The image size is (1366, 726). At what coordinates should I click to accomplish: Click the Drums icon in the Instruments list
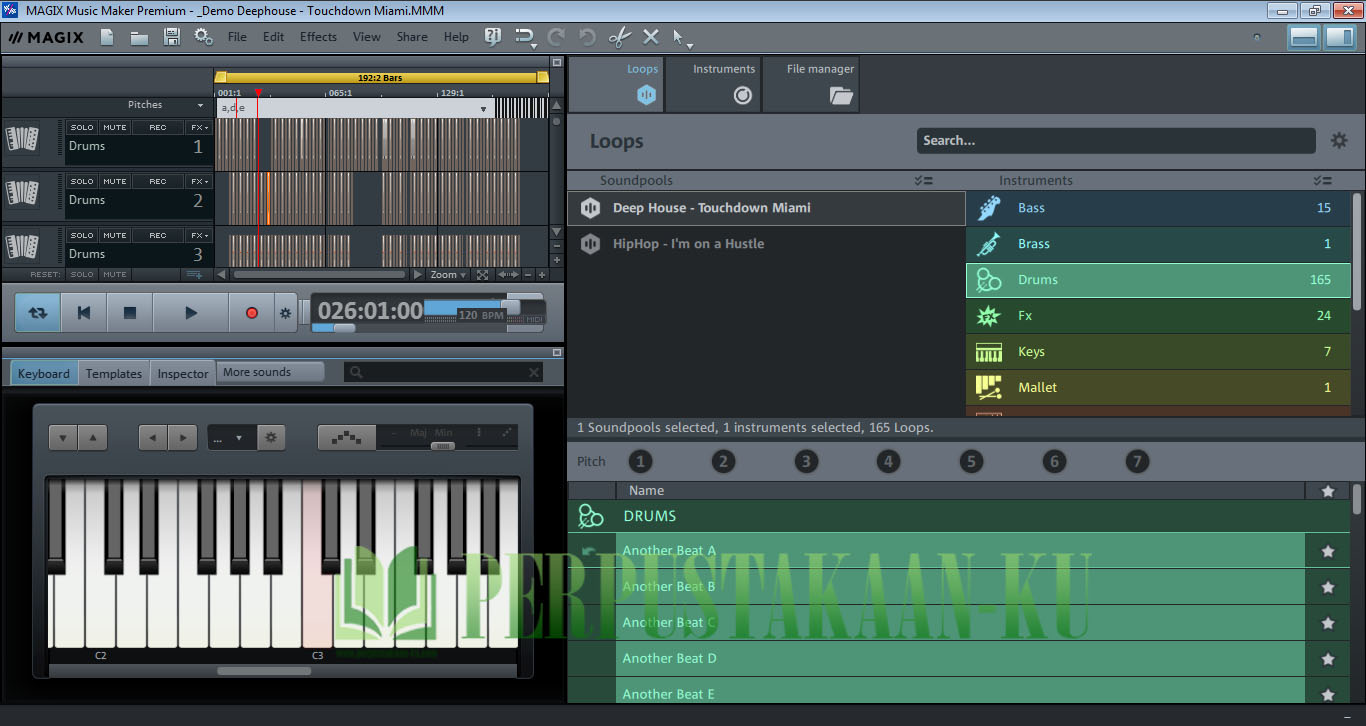[x=988, y=280]
